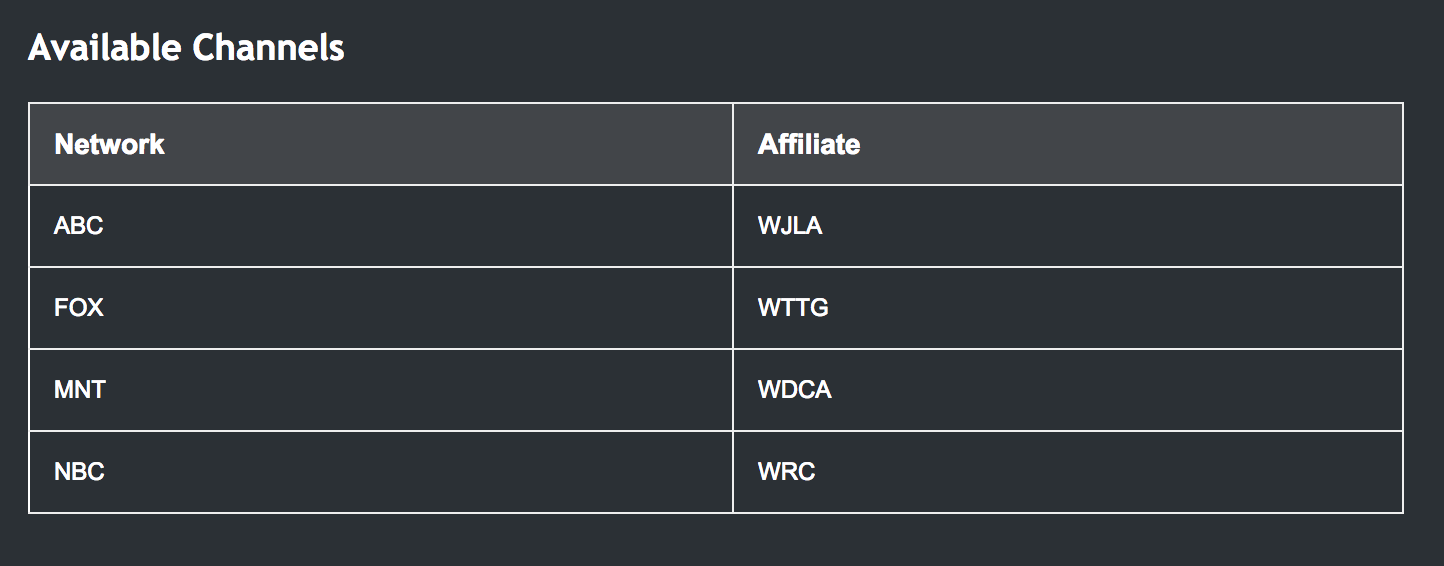Click the word Channels in the heading
Screen dimensions: 1444x566
pyautogui.click(x=268, y=48)
